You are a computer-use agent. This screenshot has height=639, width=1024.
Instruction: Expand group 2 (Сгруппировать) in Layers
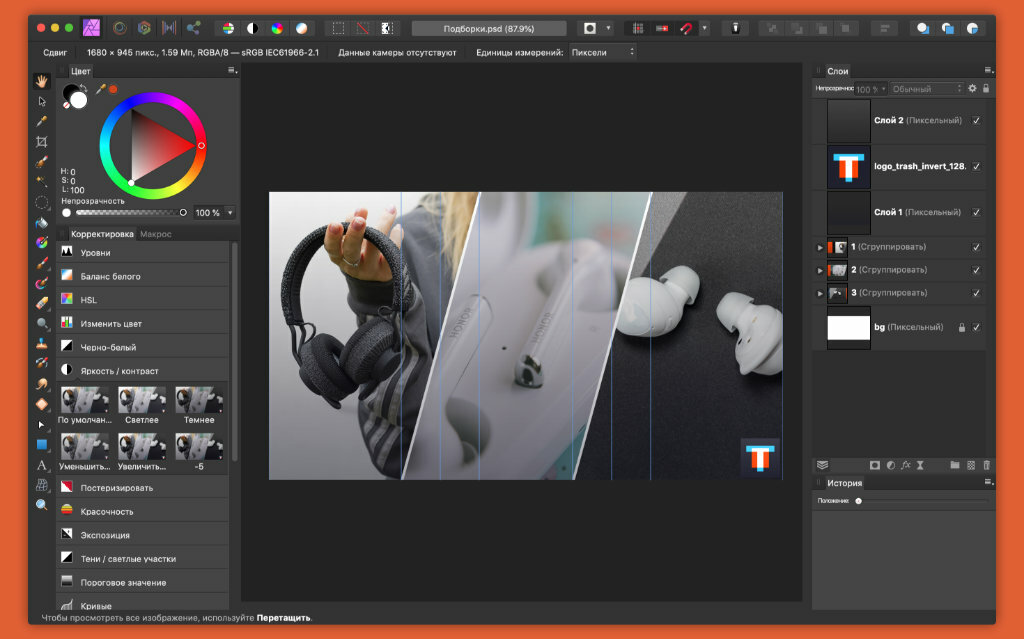point(820,270)
